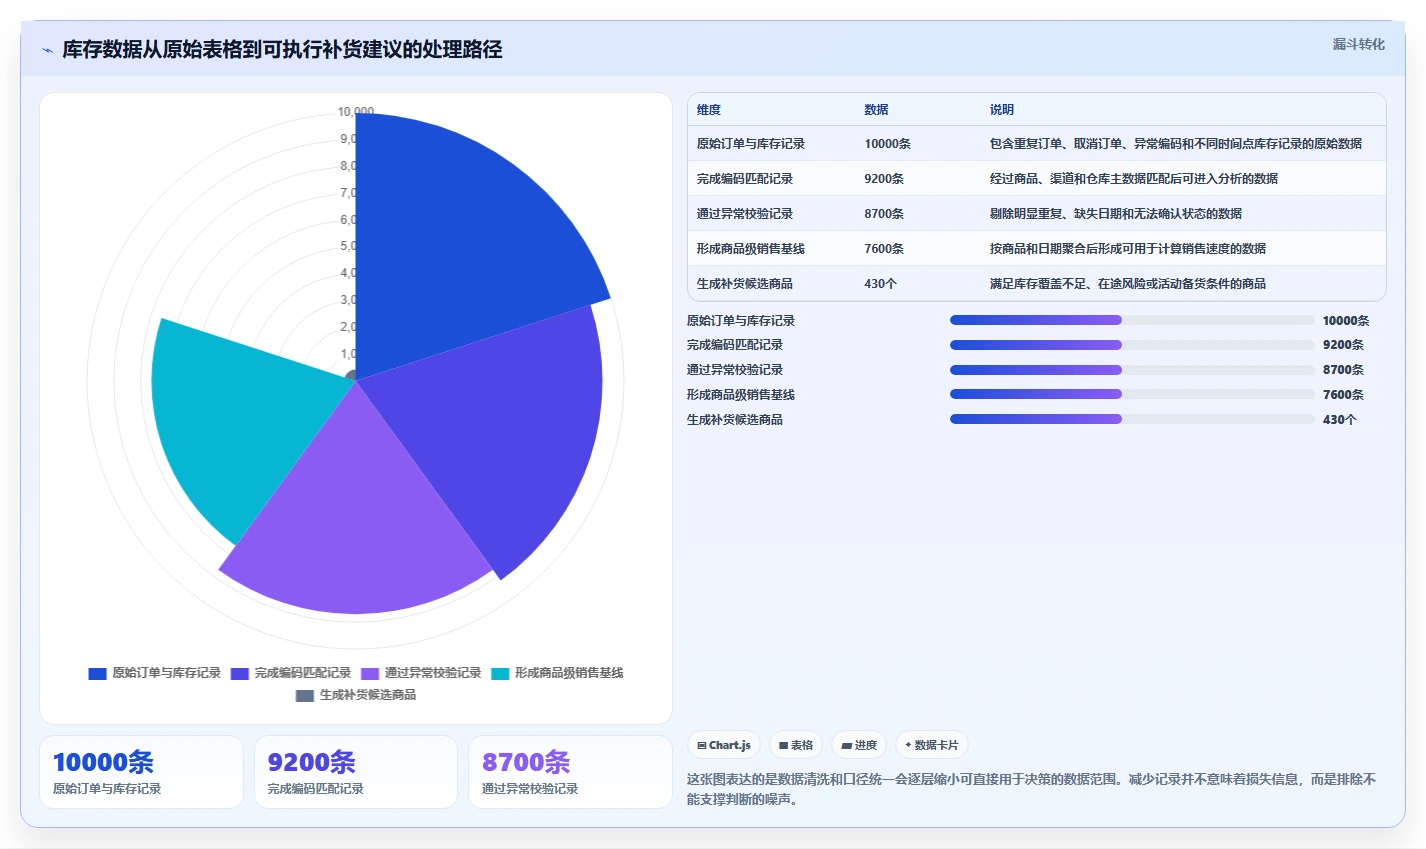The width and height of the screenshot is (1426, 849).
Task: Click the table value 430个
Action: tap(881, 284)
